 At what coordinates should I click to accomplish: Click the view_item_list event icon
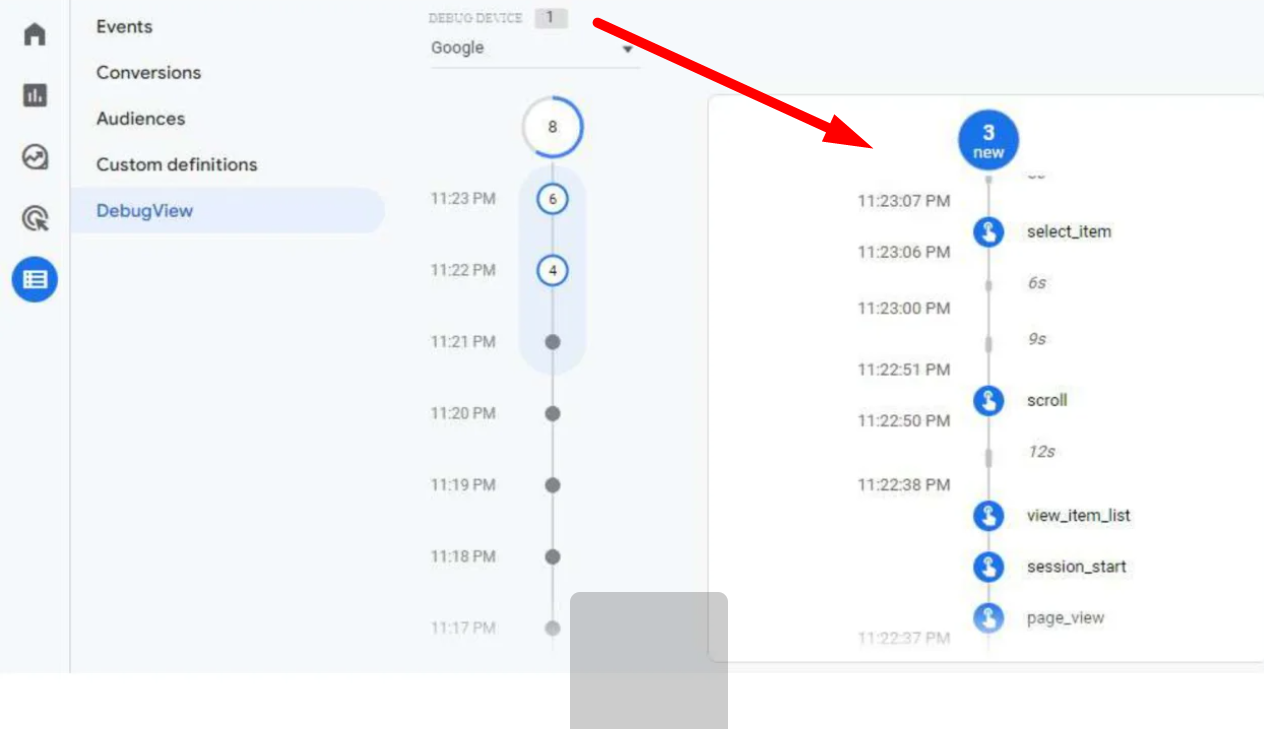[988, 516]
